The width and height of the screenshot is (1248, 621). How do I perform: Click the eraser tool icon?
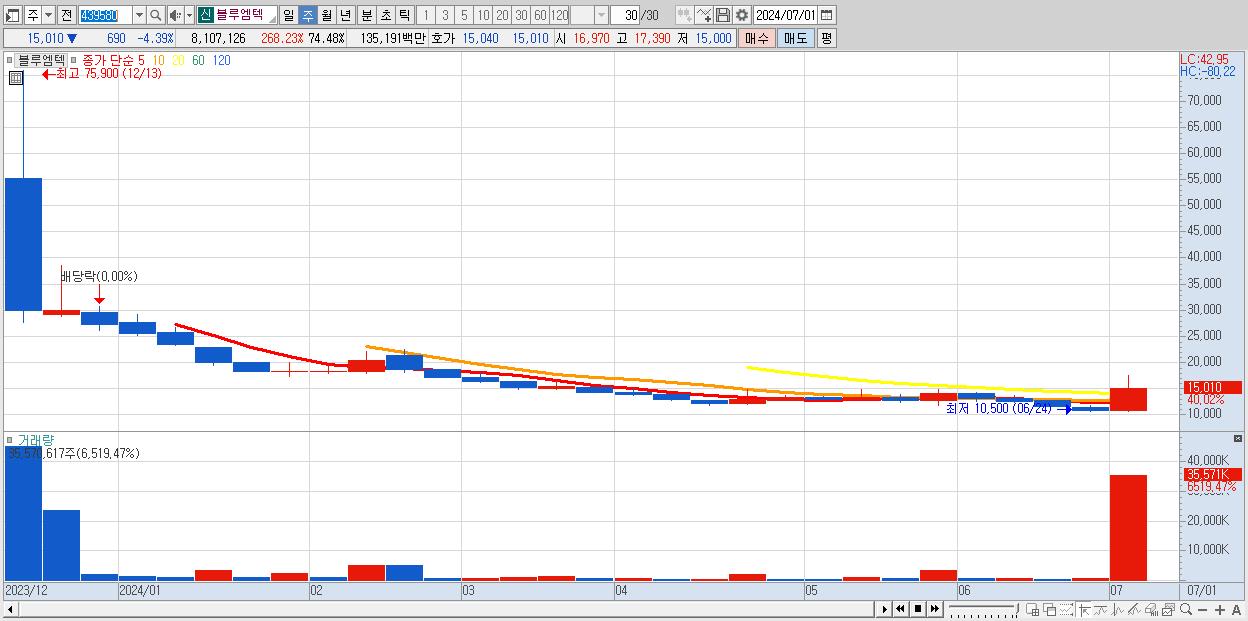point(1152,609)
